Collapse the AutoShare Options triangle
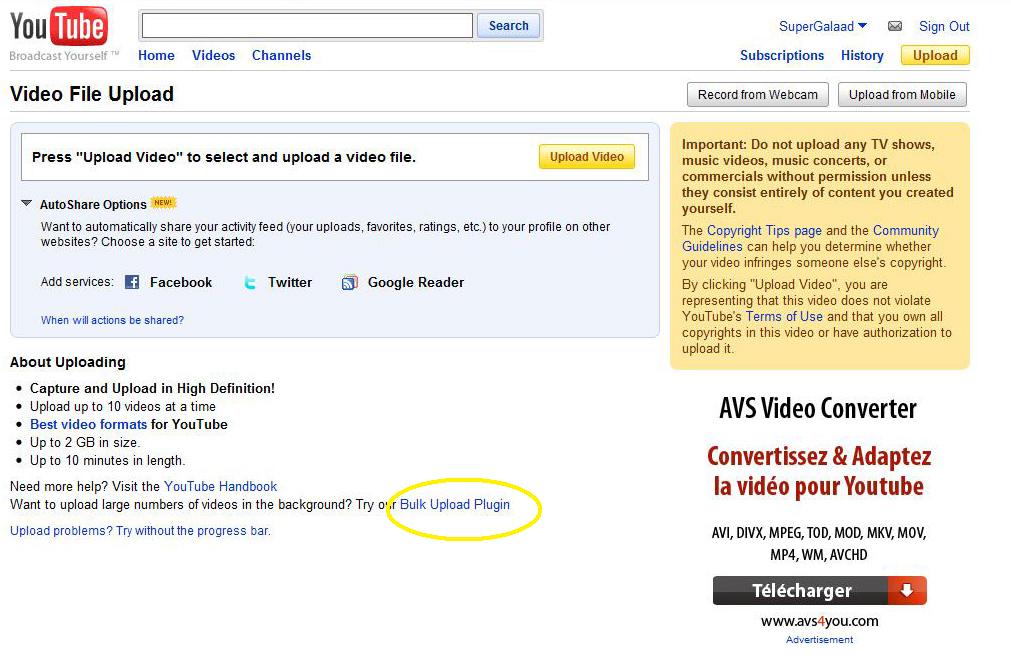 pyautogui.click(x=26, y=203)
